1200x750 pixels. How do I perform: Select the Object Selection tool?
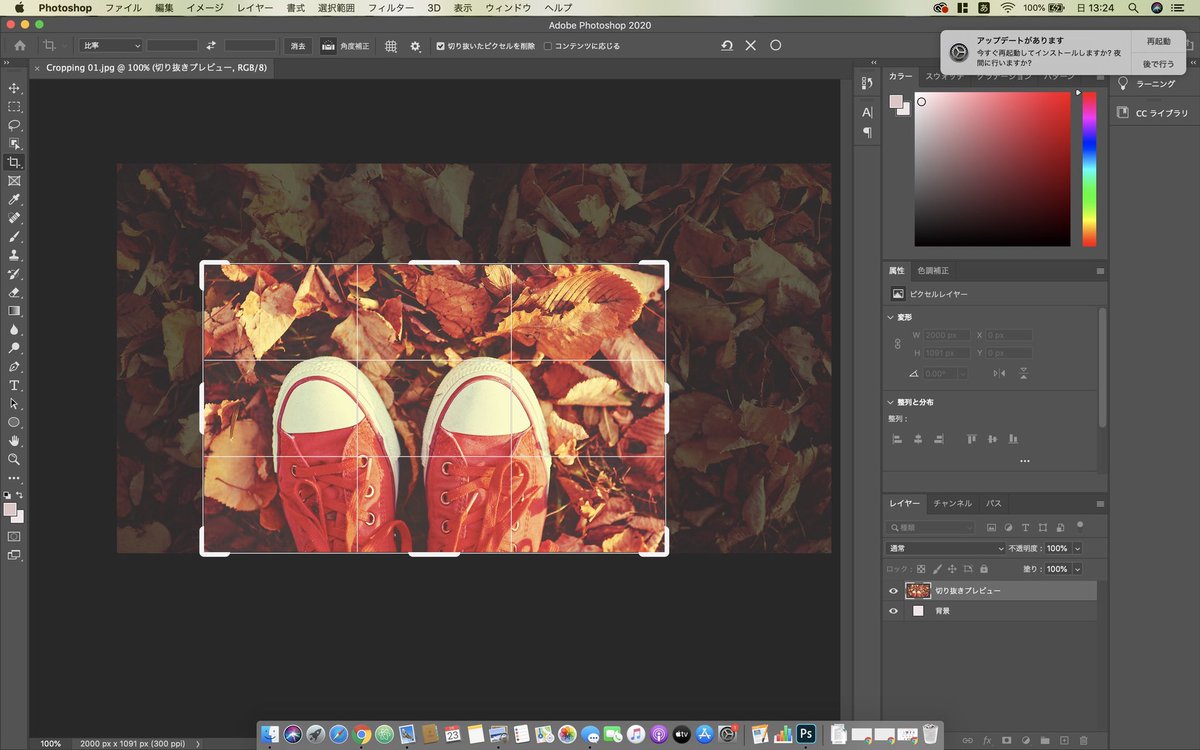tap(14, 144)
